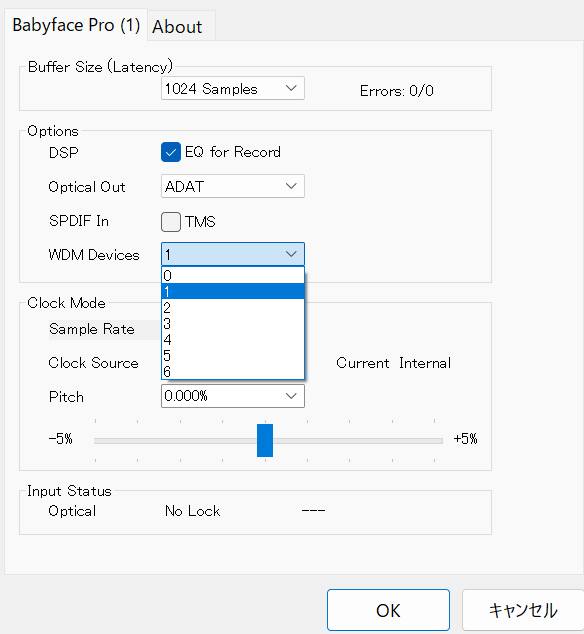This screenshot has height=634, width=584.
Task: Choose 5 in WDM Devices list
Action: (233, 355)
